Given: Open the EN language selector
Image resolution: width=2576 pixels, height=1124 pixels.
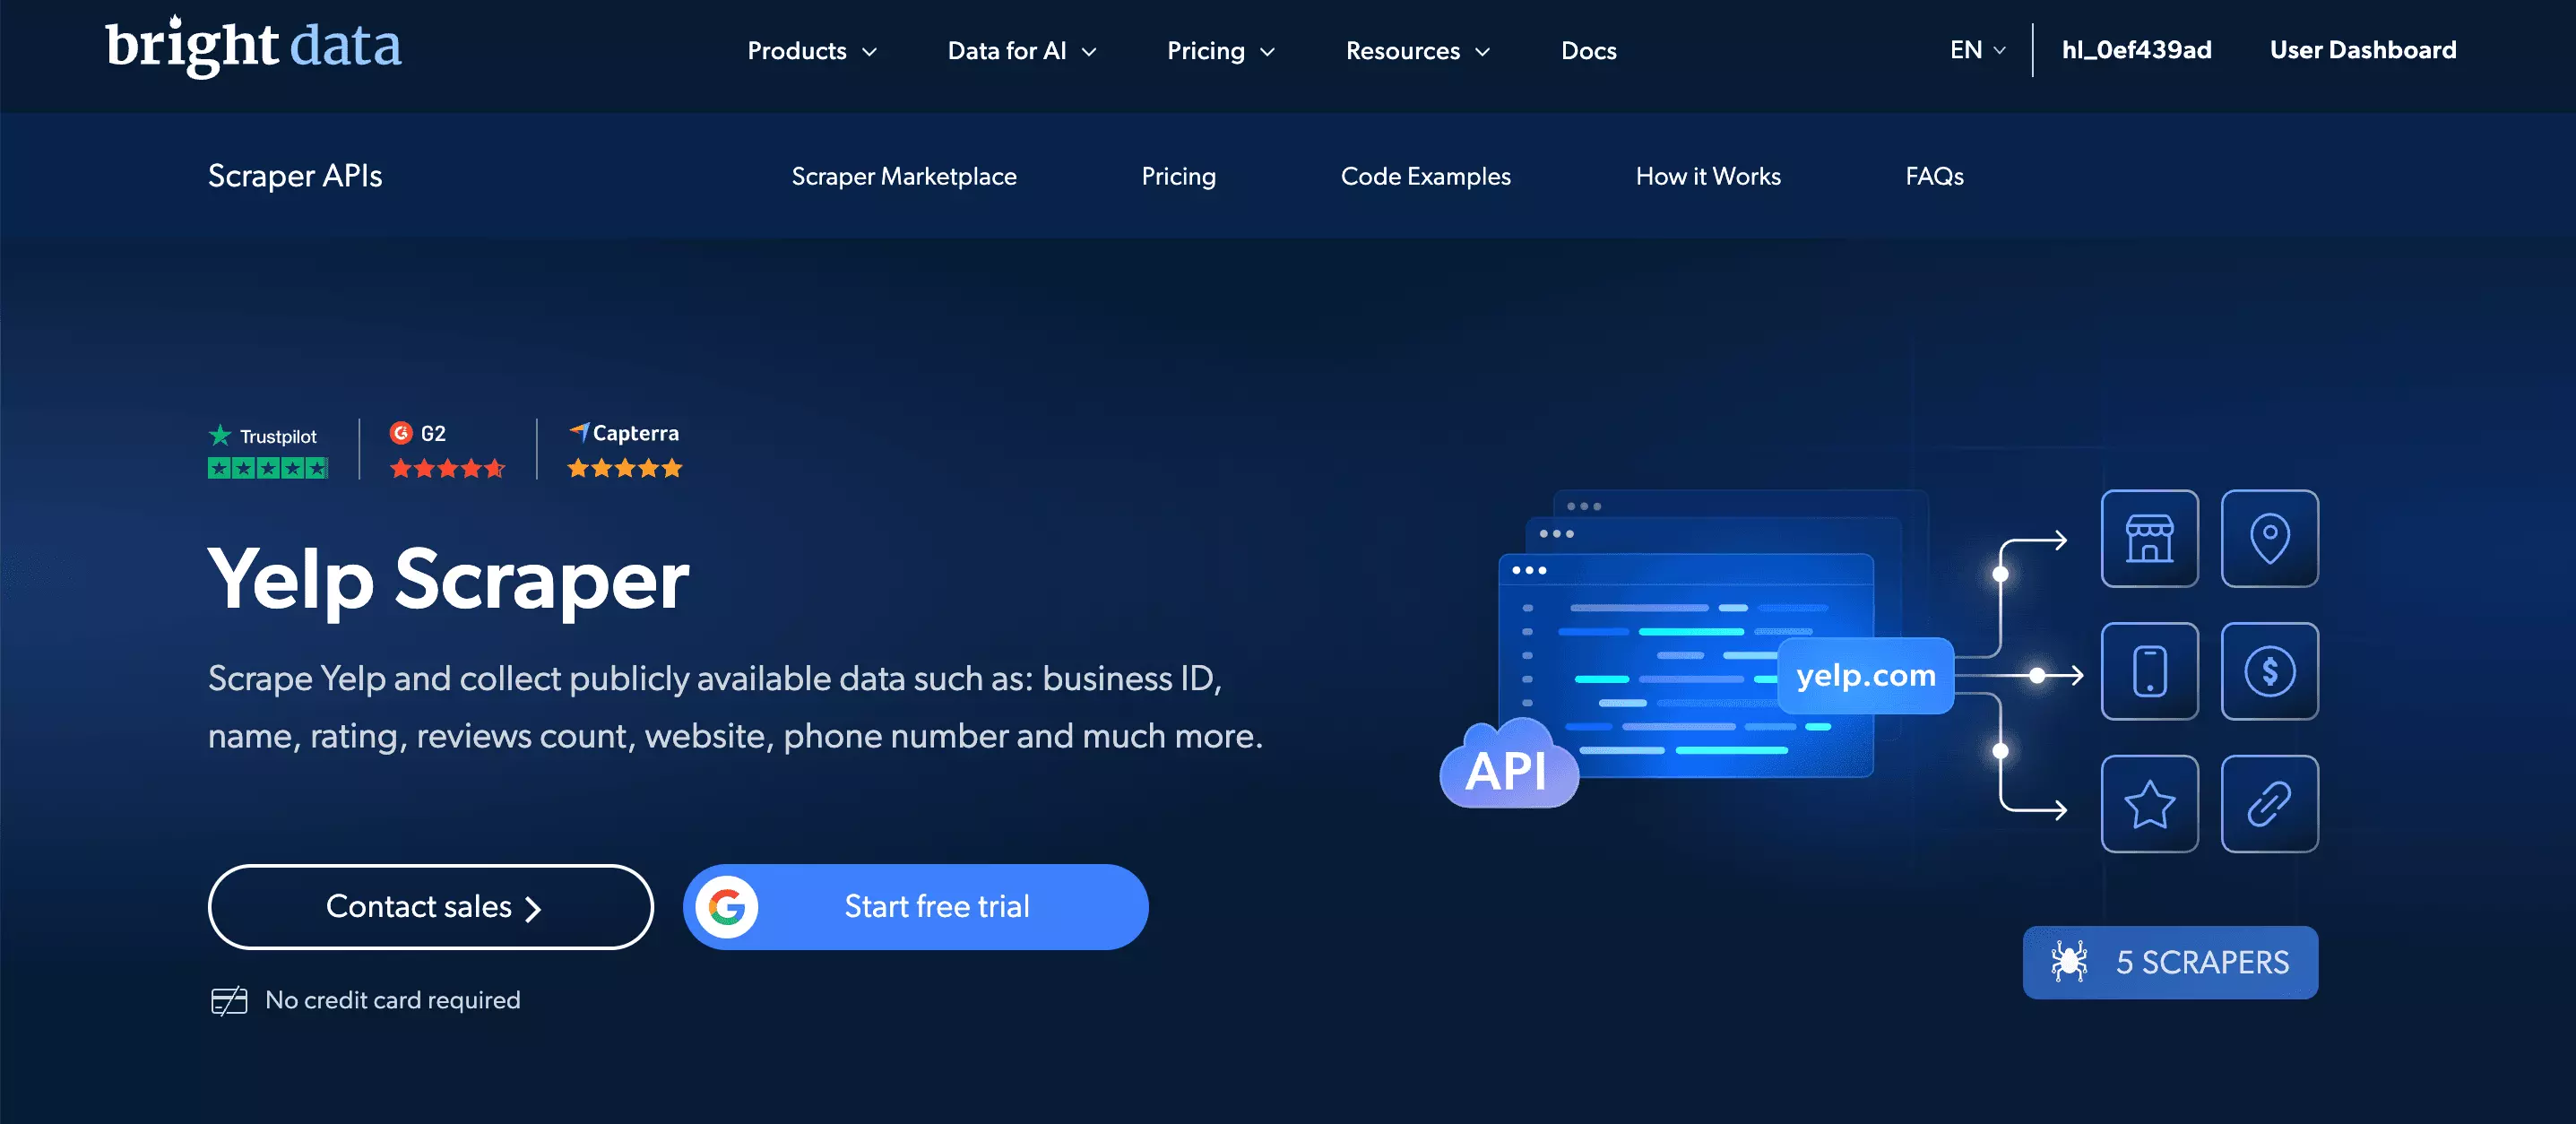Looking at the screenshot, I should point(1977,50).
